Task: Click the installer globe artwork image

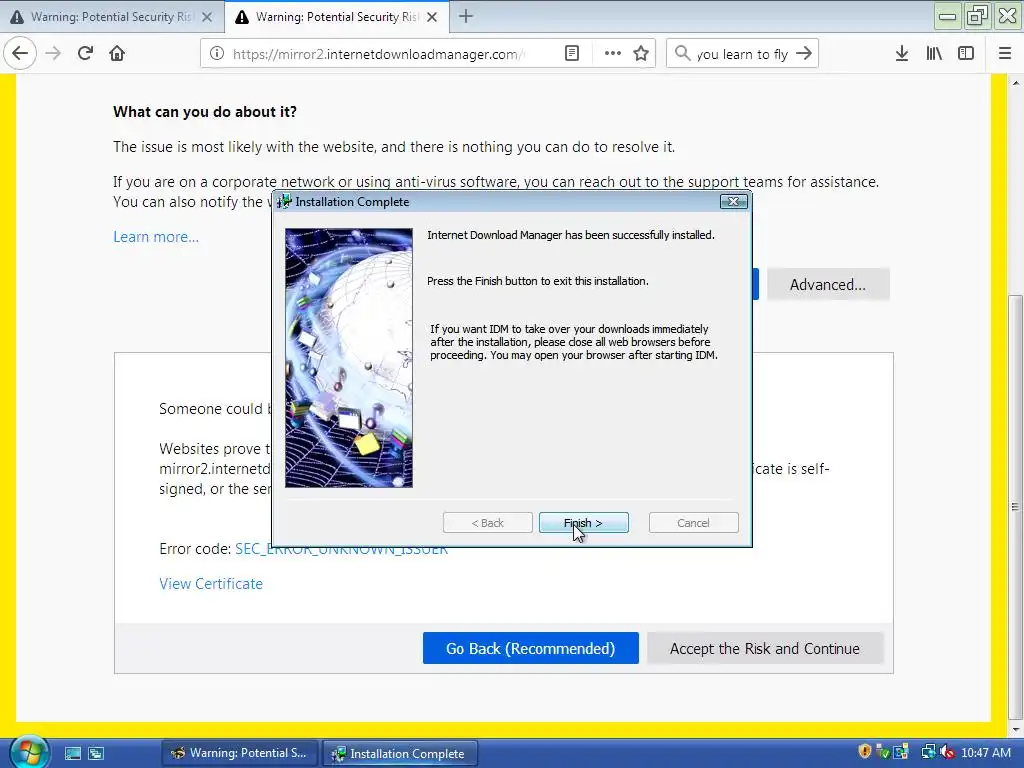Action: 349,357
